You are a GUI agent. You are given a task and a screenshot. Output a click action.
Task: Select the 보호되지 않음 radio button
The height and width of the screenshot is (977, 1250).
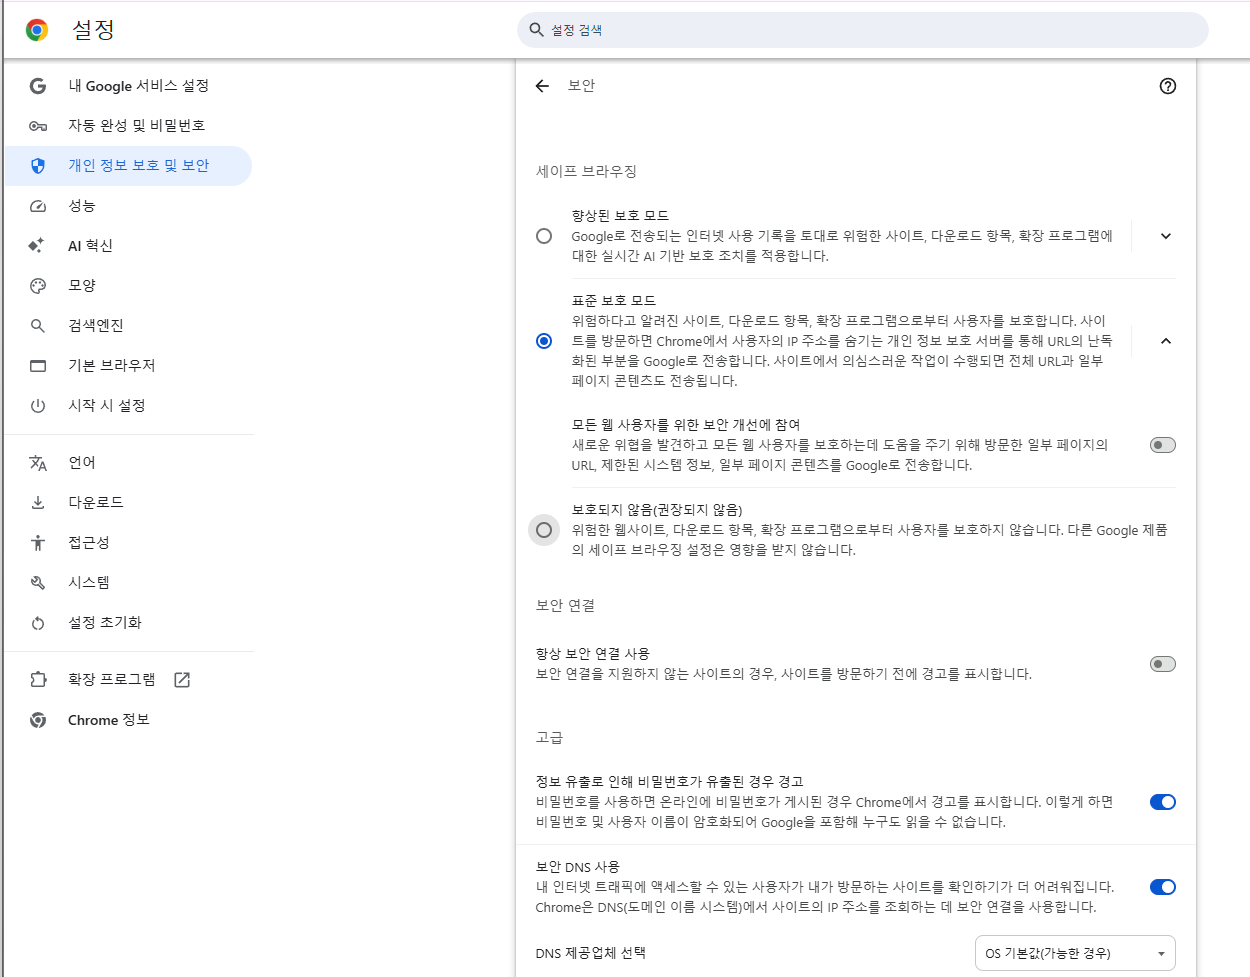pos(544,530)
